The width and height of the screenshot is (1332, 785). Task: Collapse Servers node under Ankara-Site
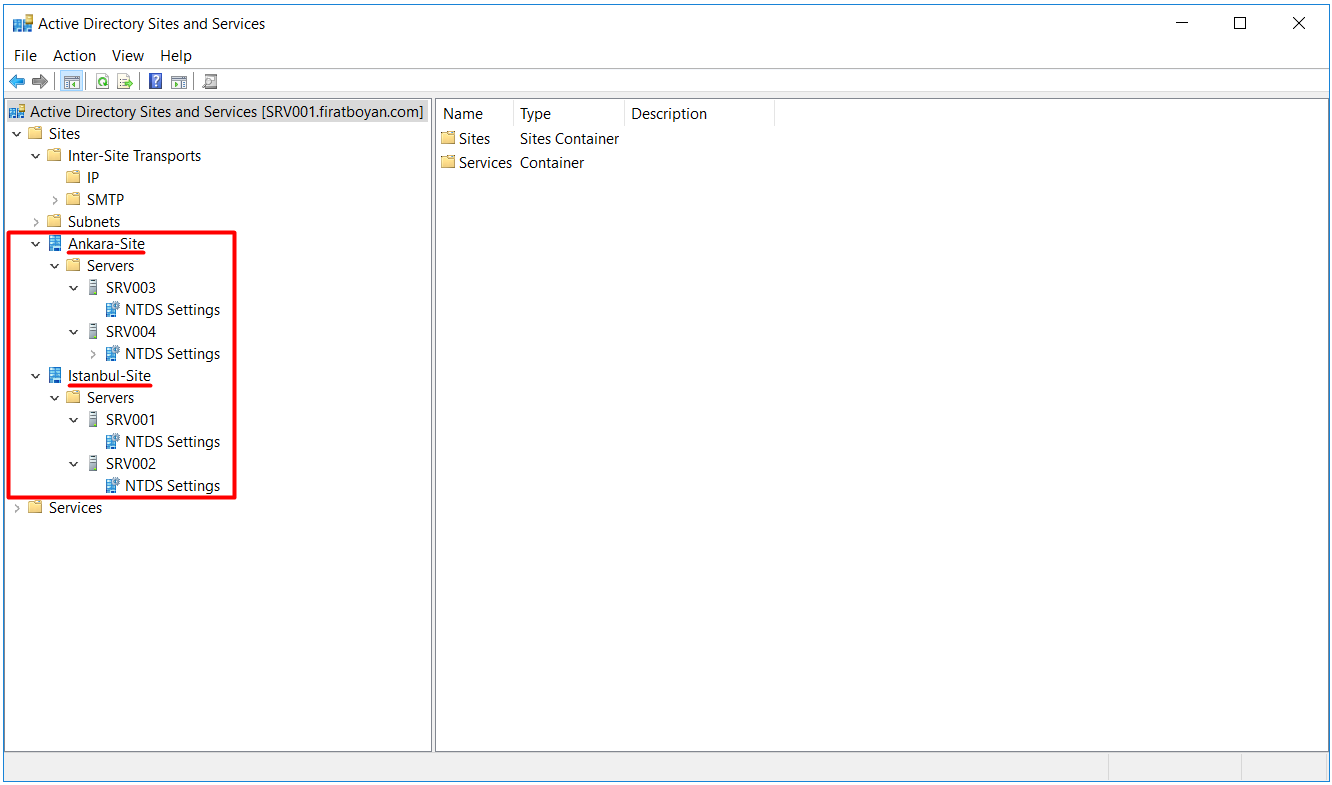[x=55, y=266]
